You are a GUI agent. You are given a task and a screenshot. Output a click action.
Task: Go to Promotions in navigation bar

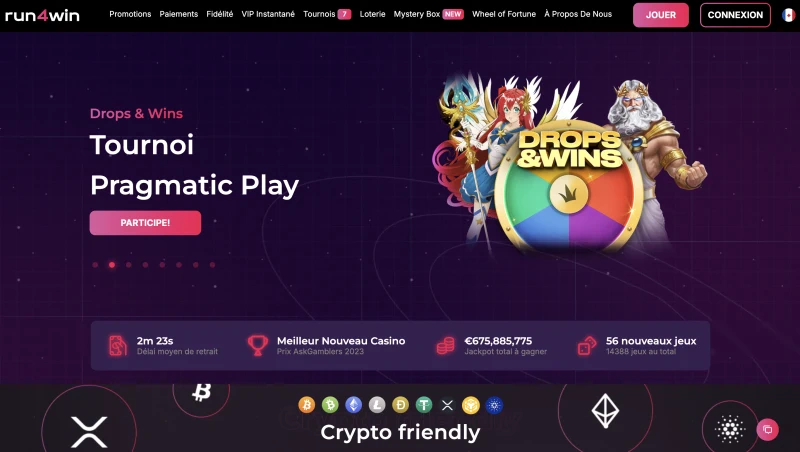tap(130, 14)
